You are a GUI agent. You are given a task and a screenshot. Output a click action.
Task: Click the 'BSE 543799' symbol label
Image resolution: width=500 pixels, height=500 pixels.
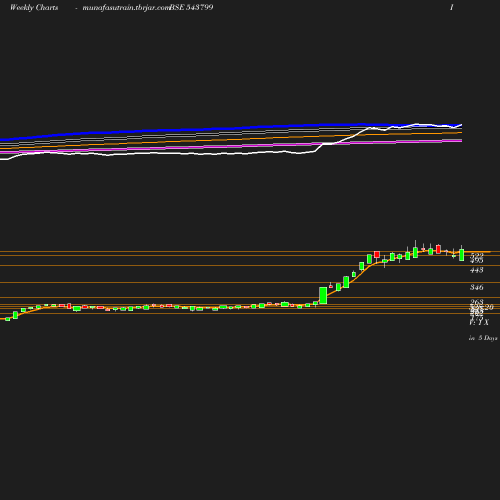[x=191, y=7]
